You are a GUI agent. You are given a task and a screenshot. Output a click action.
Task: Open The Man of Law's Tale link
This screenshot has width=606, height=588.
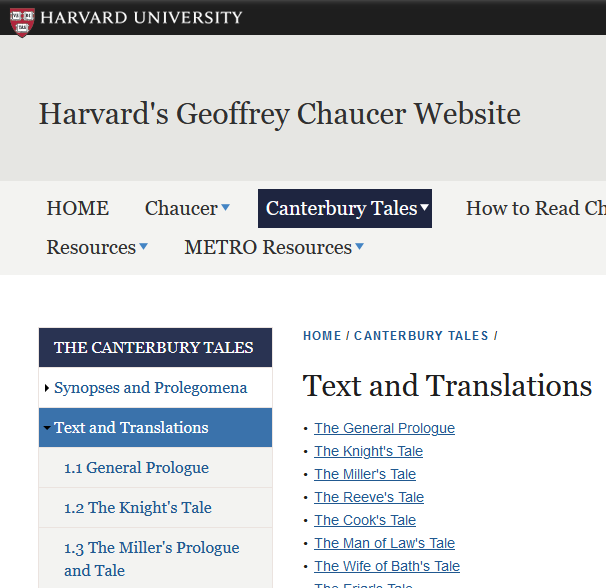click(384, 543)
